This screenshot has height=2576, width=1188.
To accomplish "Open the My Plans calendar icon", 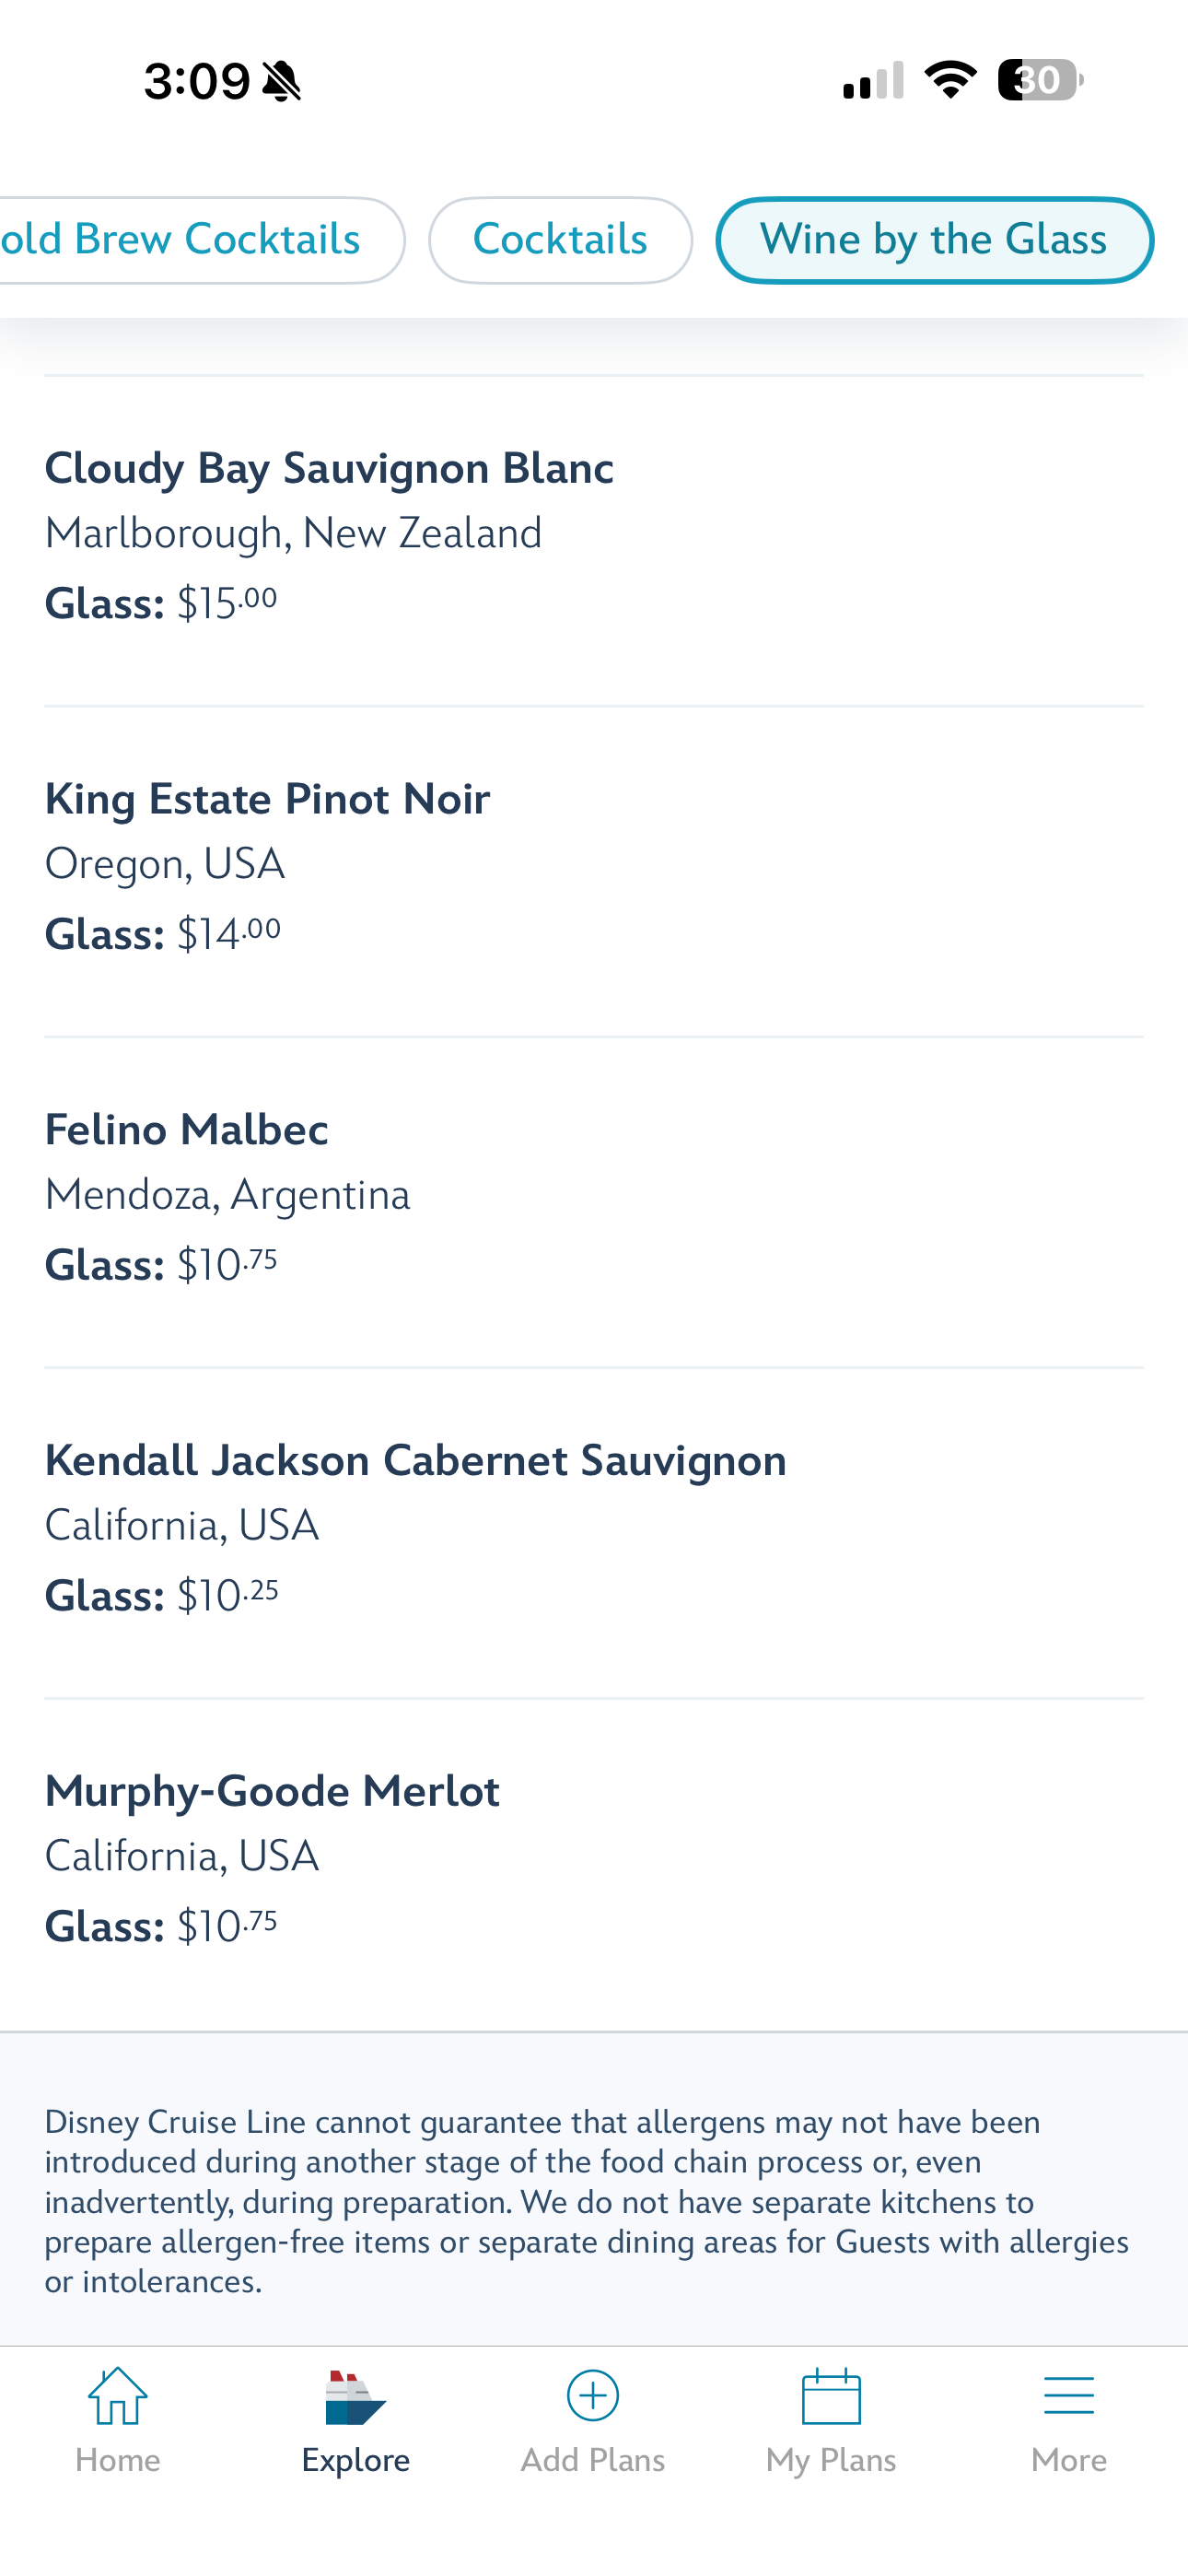I will (x=831, y=2396).
